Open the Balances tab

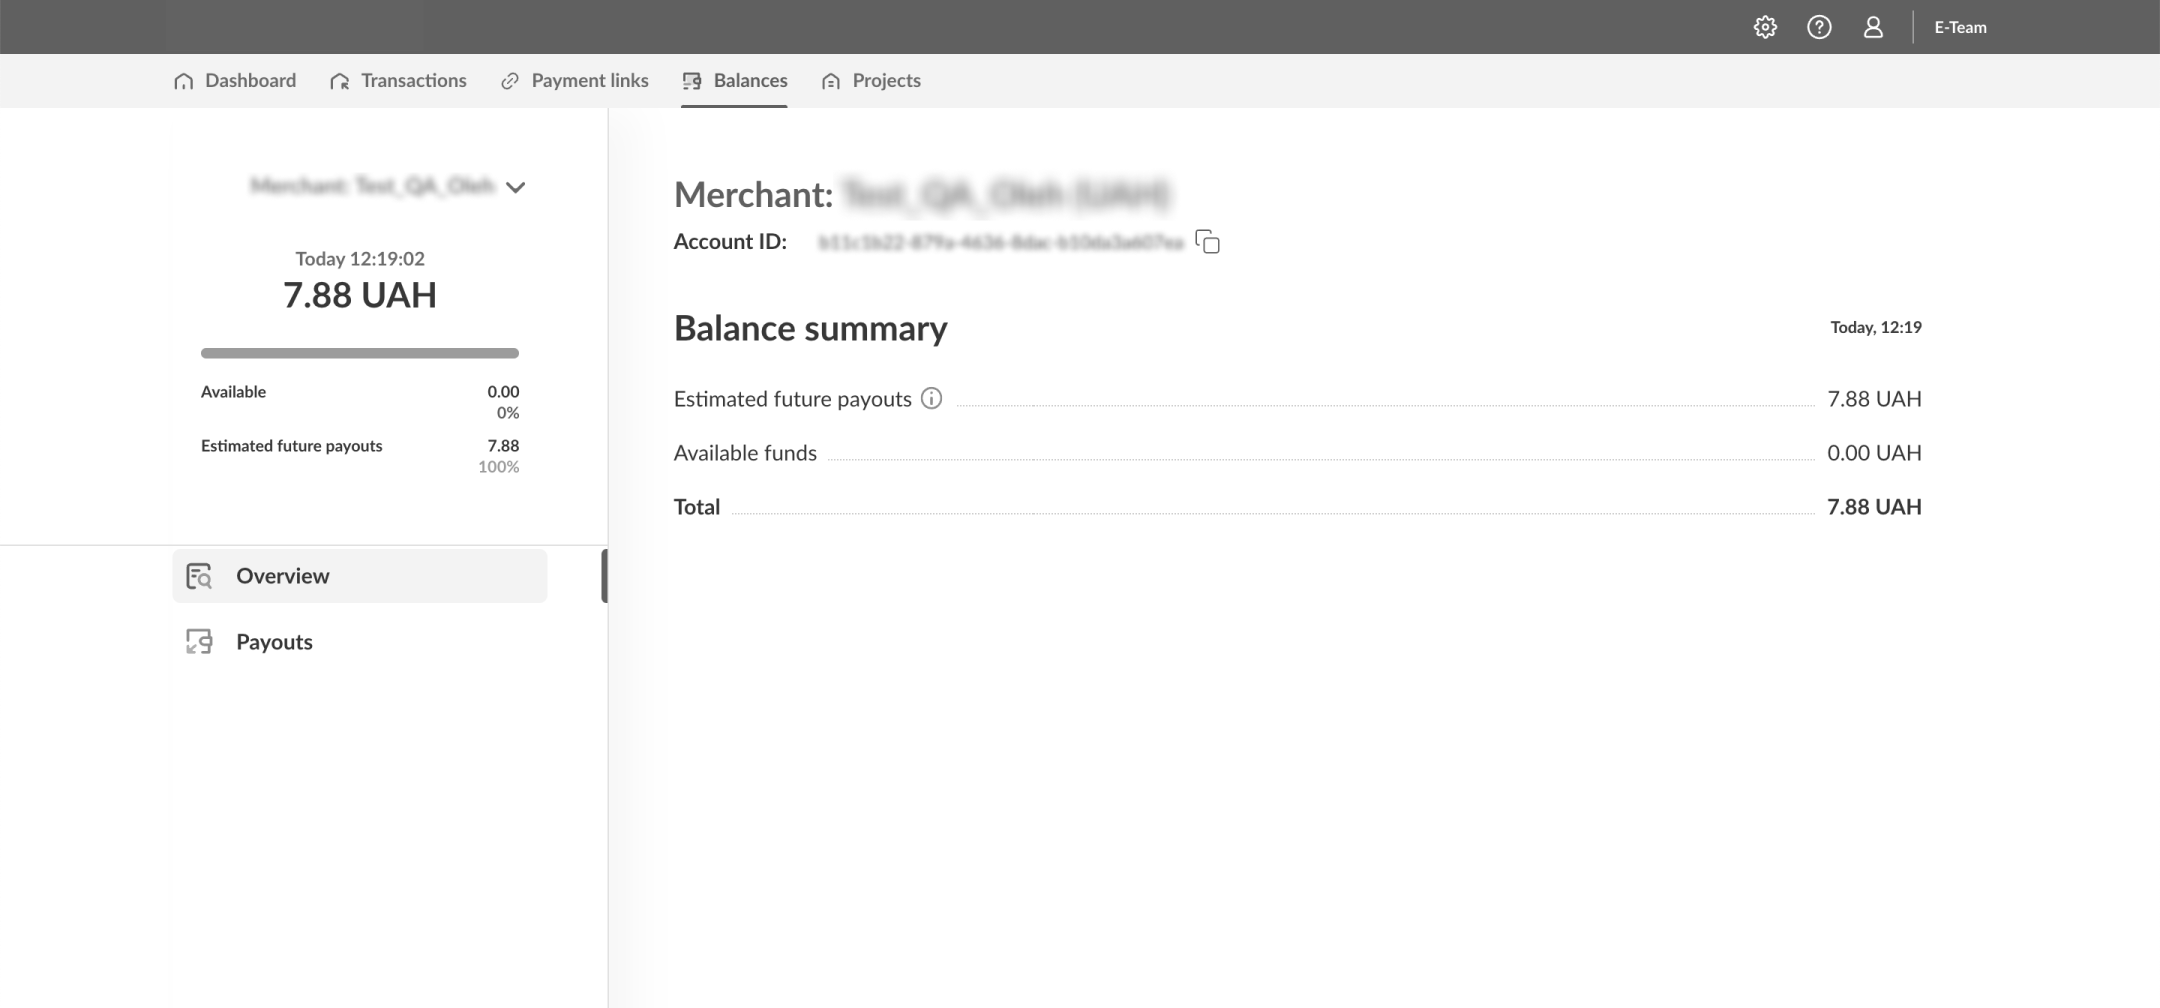(x=750, y=81)
